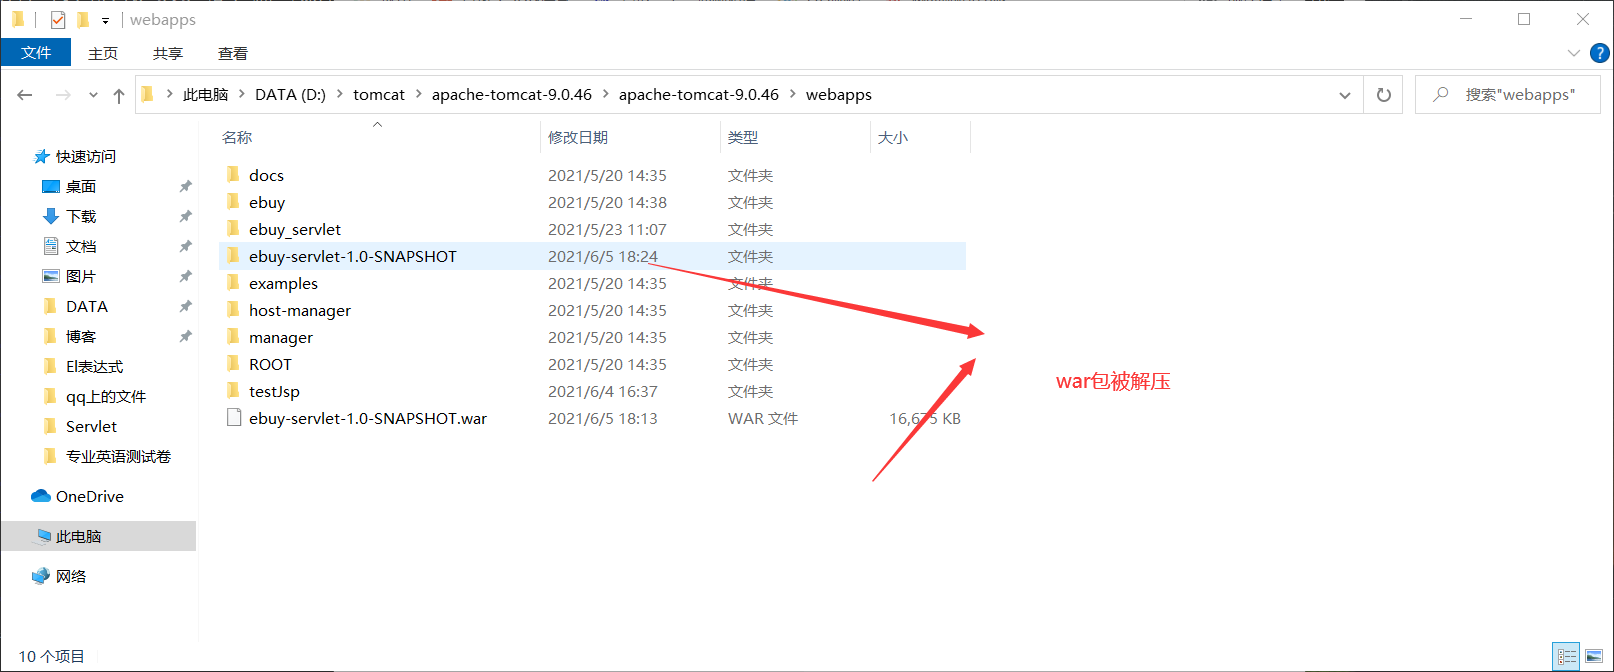
Task: Select the examples folder icon
Action: 233,282
